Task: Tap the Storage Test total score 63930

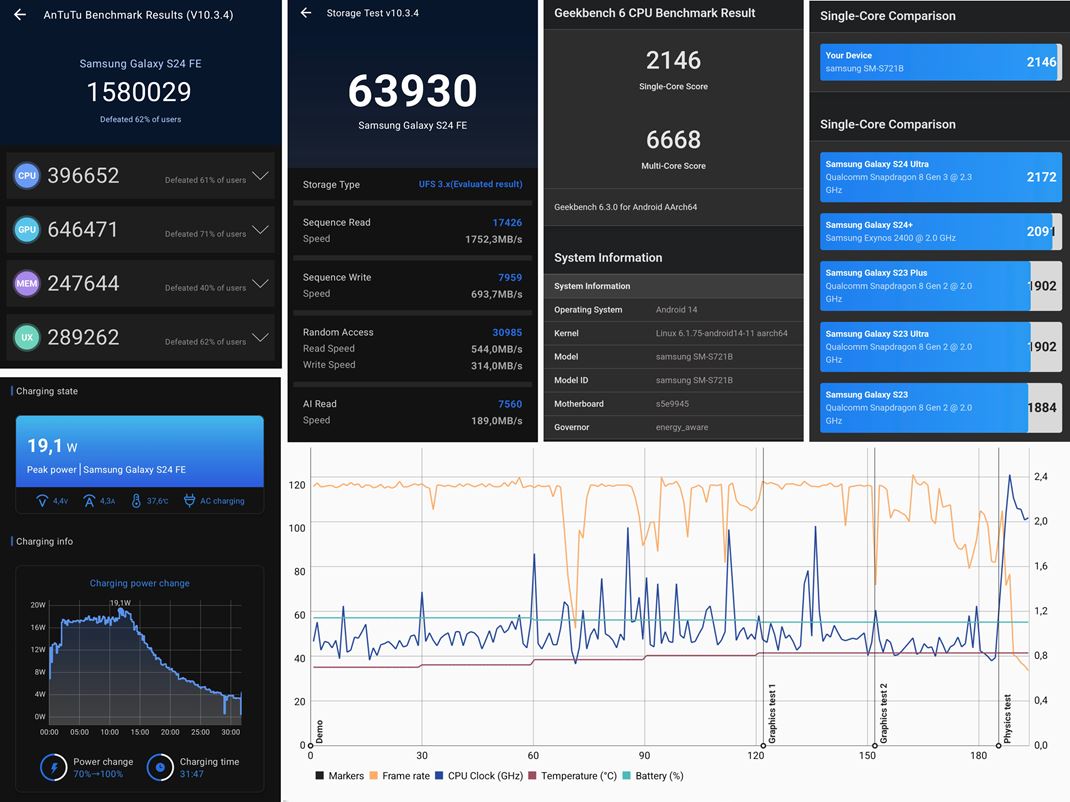Action: [x=412, y=91]
